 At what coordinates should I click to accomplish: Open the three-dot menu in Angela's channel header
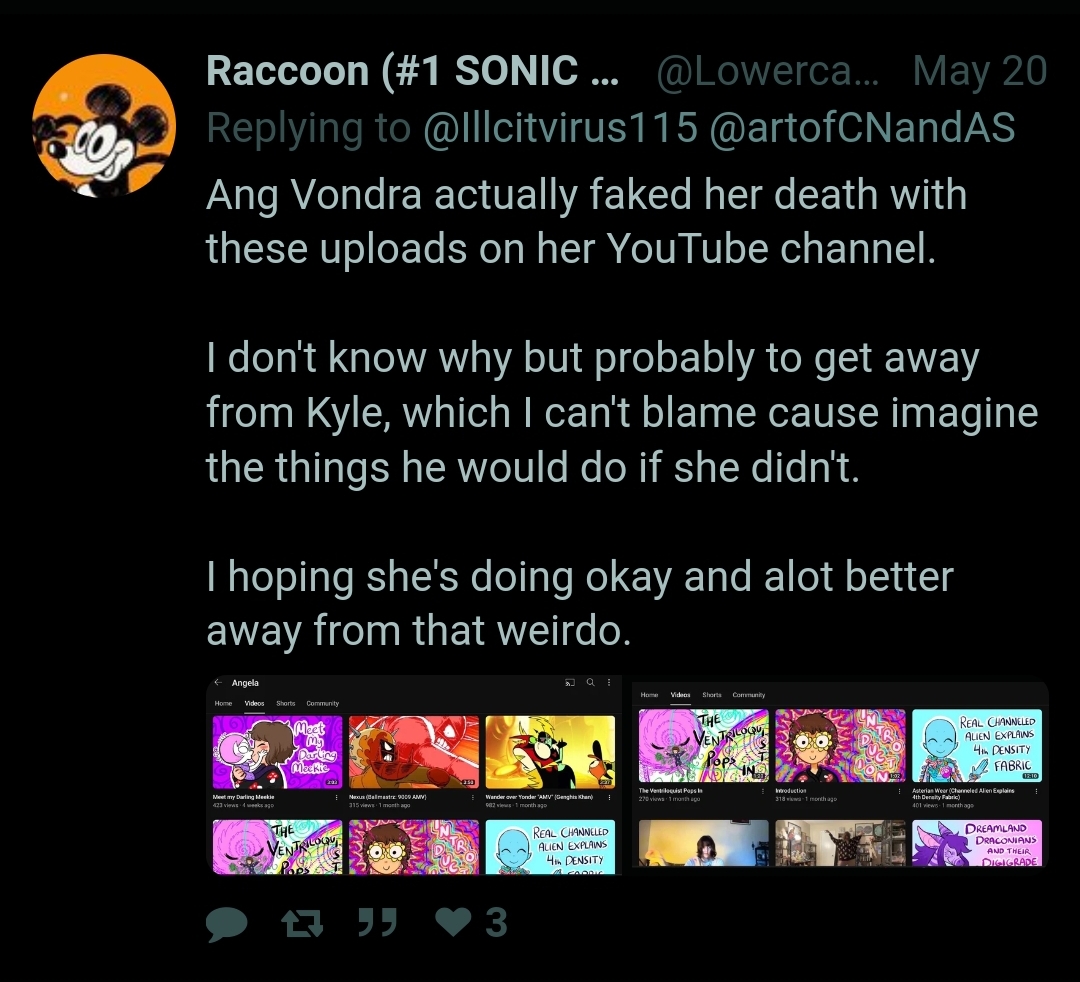click(609, 682)
